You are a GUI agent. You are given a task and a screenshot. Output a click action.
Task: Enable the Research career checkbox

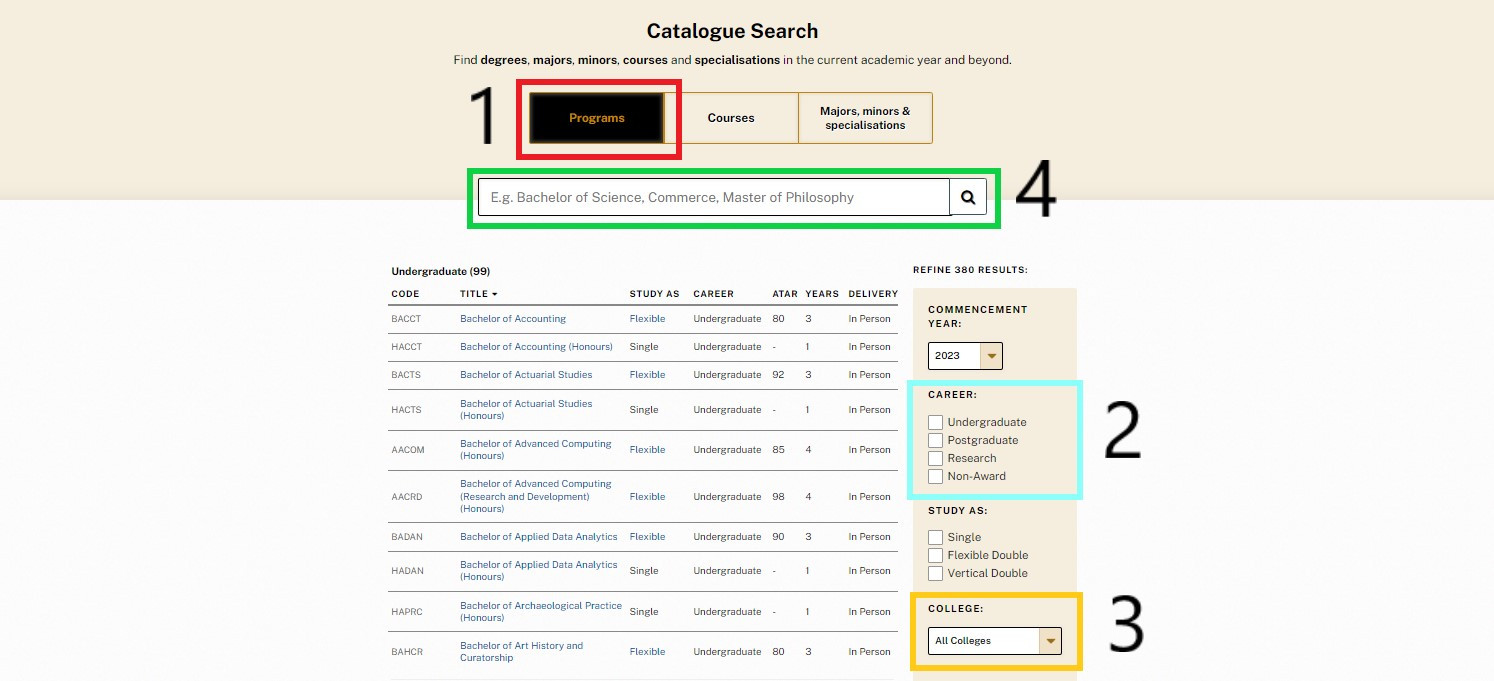click(935, 458)
